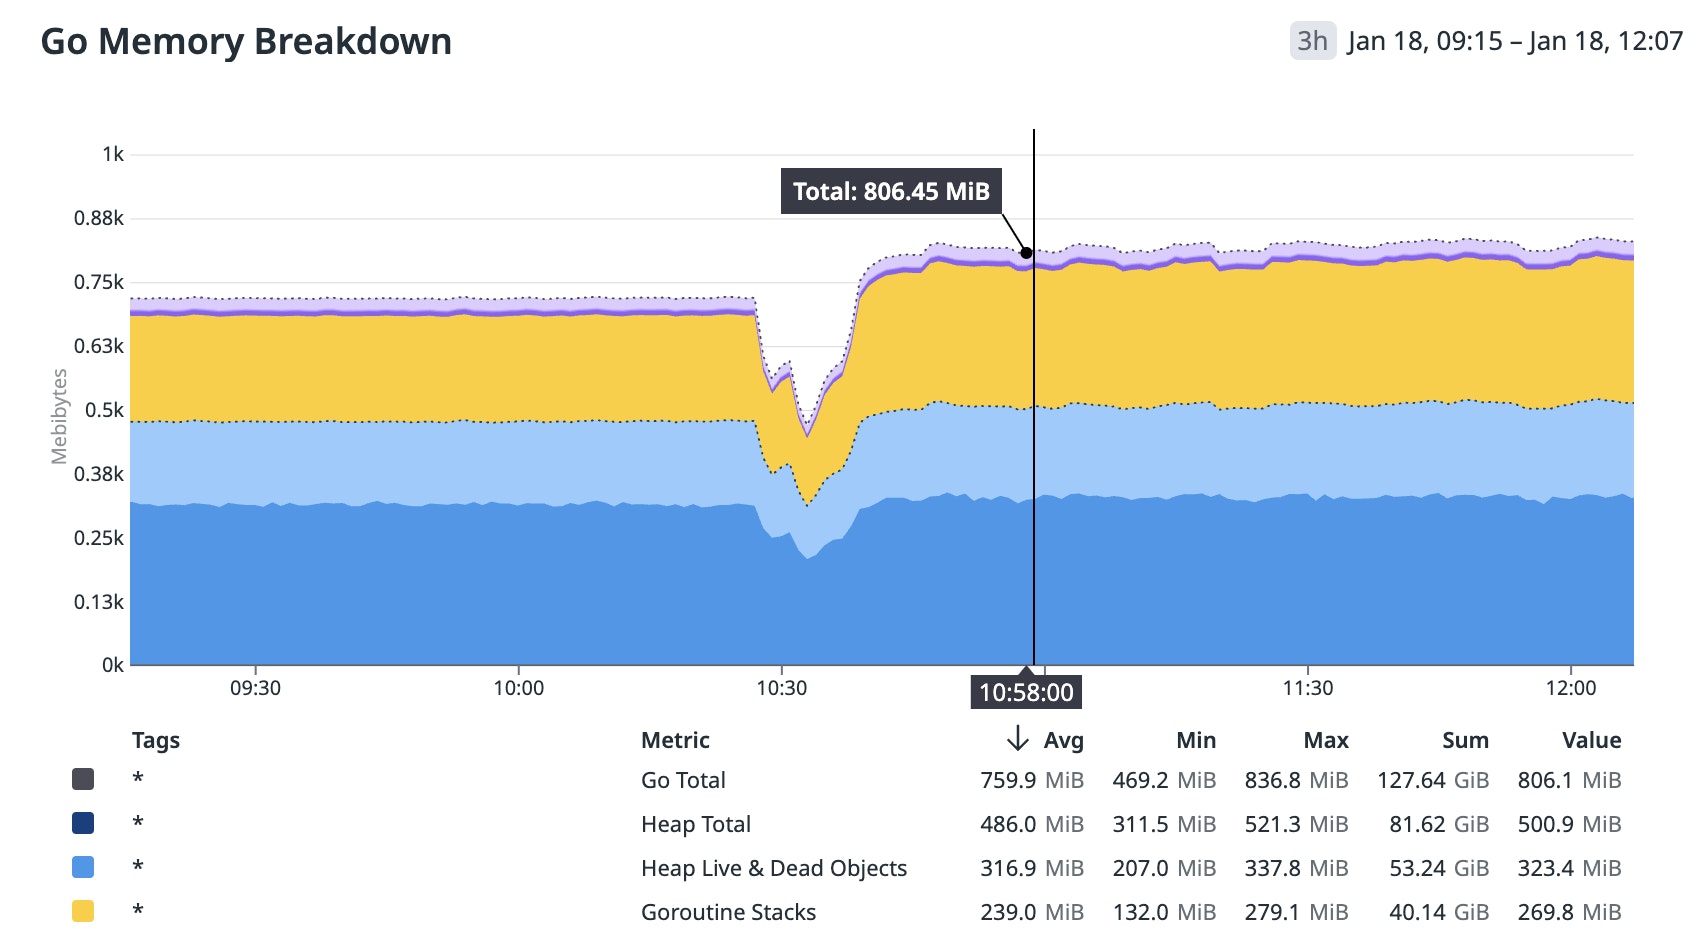Sort table by the Max column

click(1325, 740)
